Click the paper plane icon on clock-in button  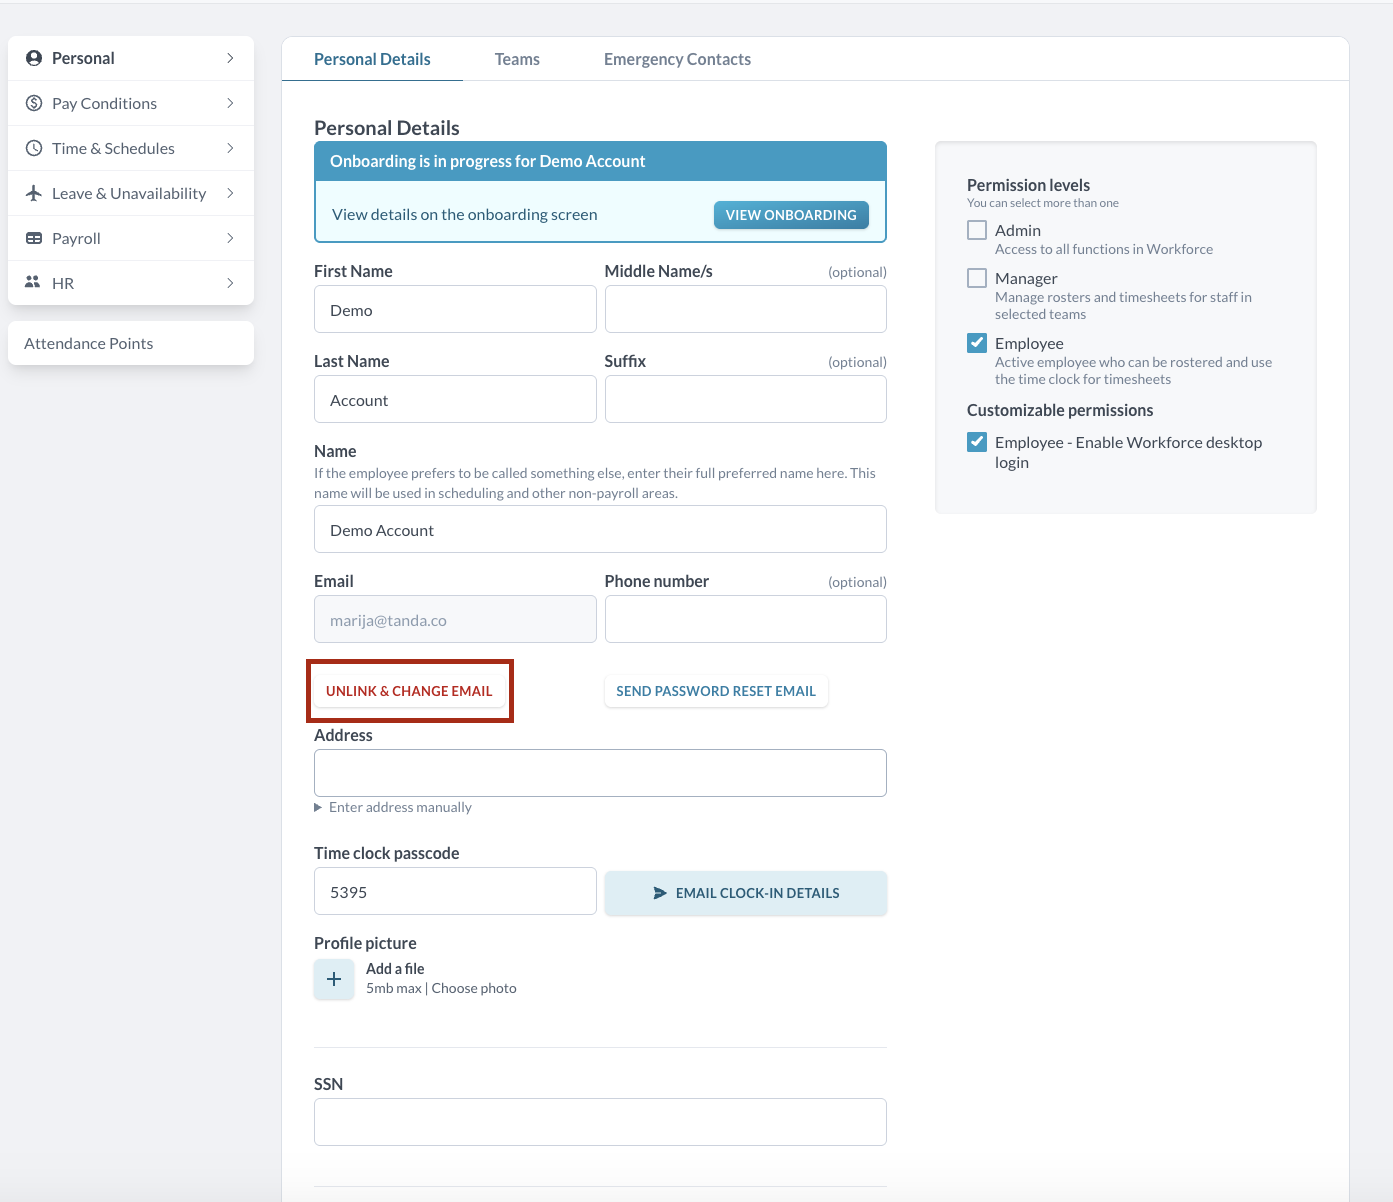tap(660, 893)
